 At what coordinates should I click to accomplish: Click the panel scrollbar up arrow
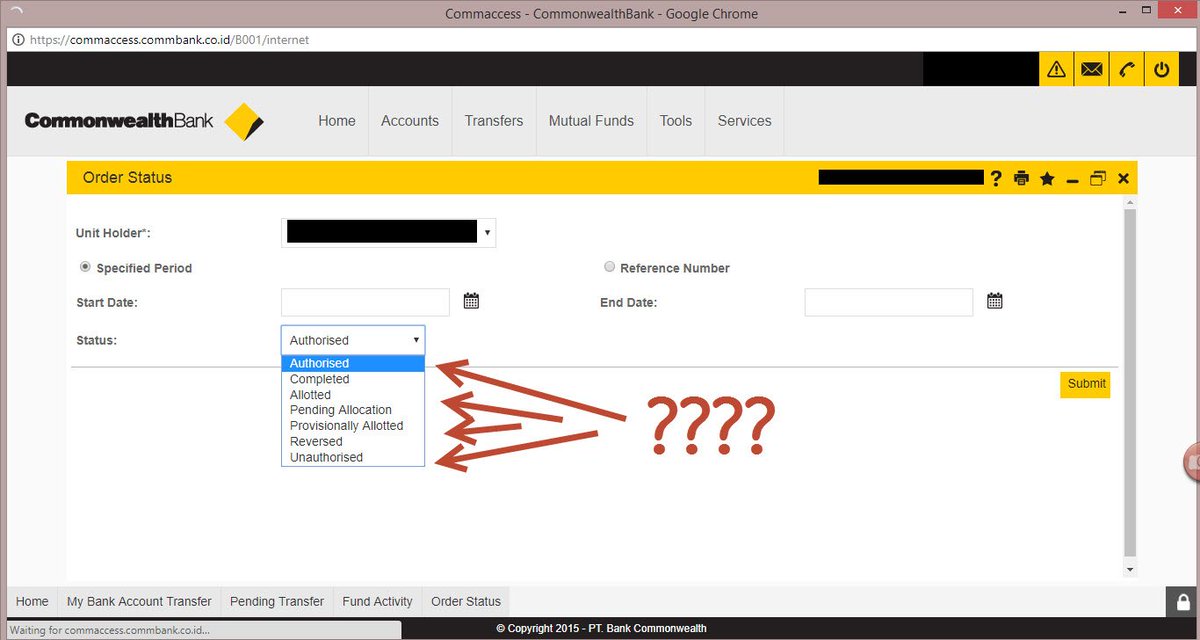point(1130,201)
